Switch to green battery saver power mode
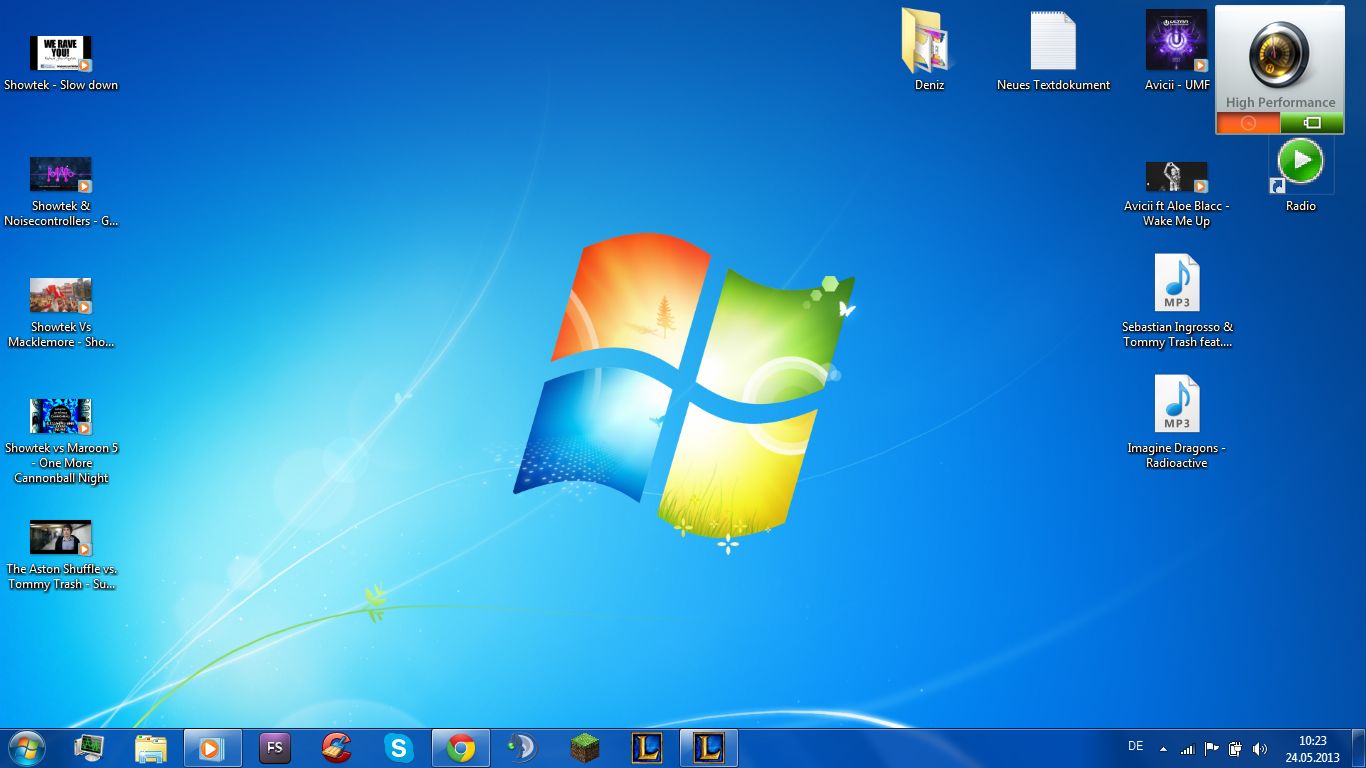The width and height of the screenshot is (1366, 768). [x=1312, y=123]
